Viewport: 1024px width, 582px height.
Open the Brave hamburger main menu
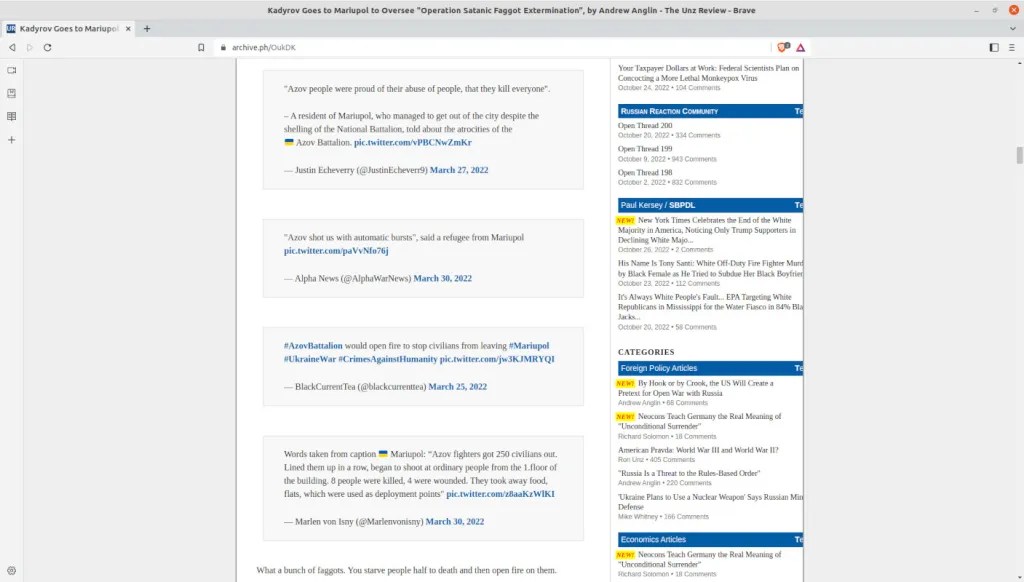1012,47
